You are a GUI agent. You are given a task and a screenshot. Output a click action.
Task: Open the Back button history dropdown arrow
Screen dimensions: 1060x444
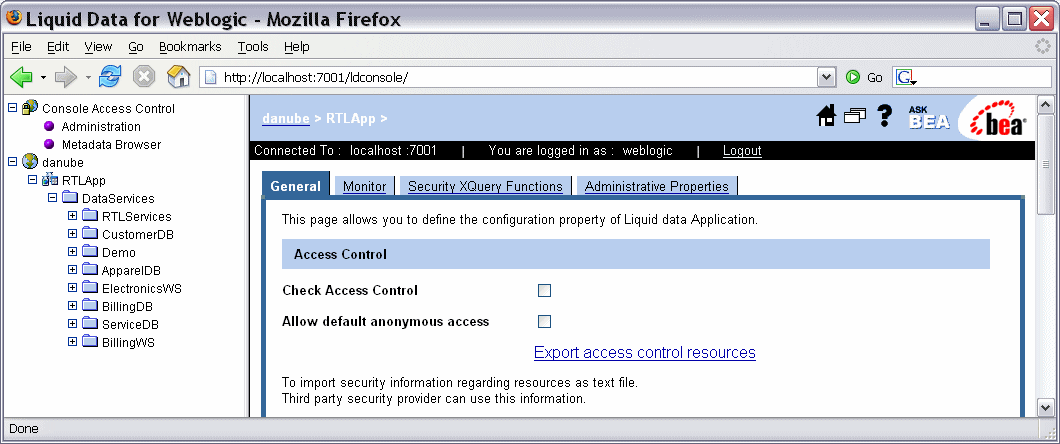[x=43, y=77]
